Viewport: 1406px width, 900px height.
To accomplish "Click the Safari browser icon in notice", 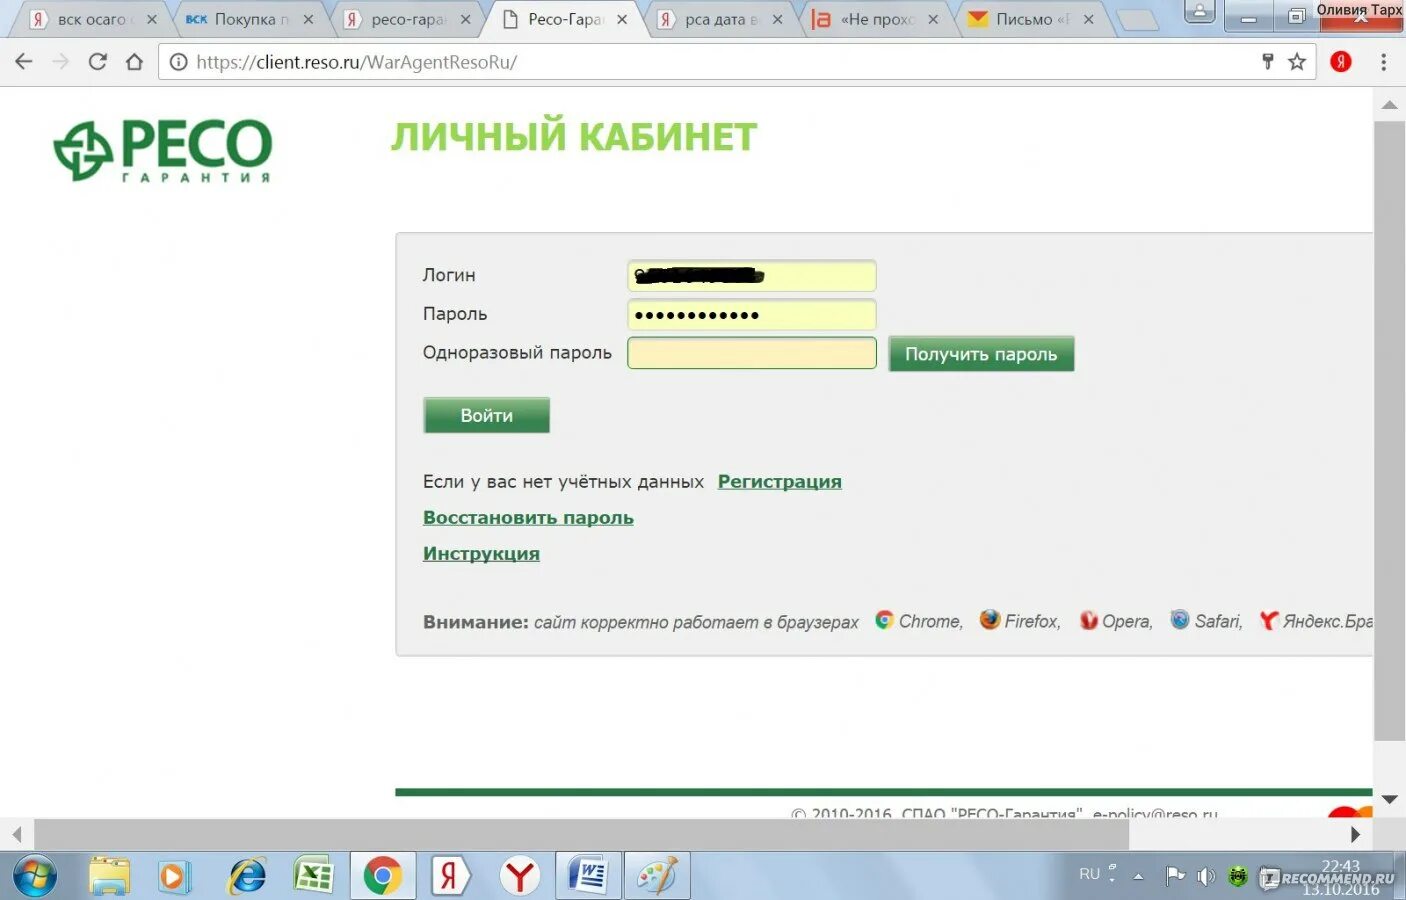I will coord(1180,620).
